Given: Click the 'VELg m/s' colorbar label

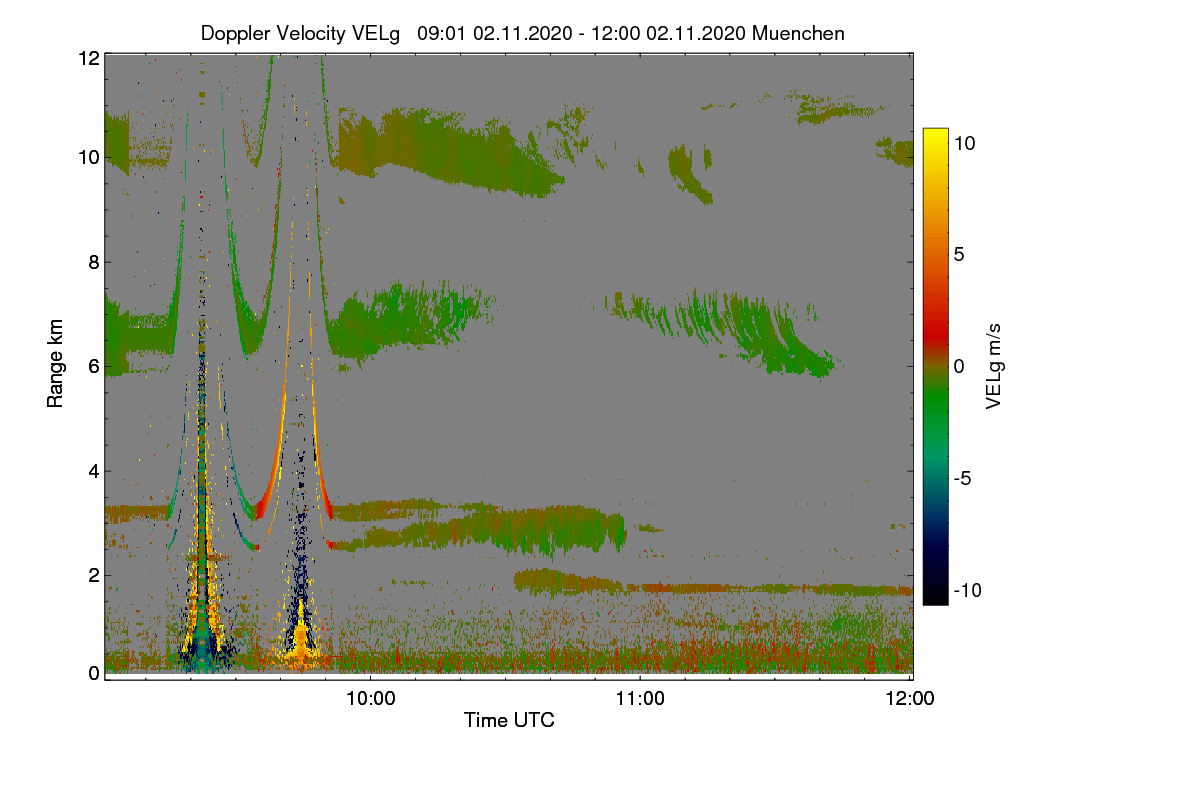Looking at the screenshot, I should pos(994,366).
